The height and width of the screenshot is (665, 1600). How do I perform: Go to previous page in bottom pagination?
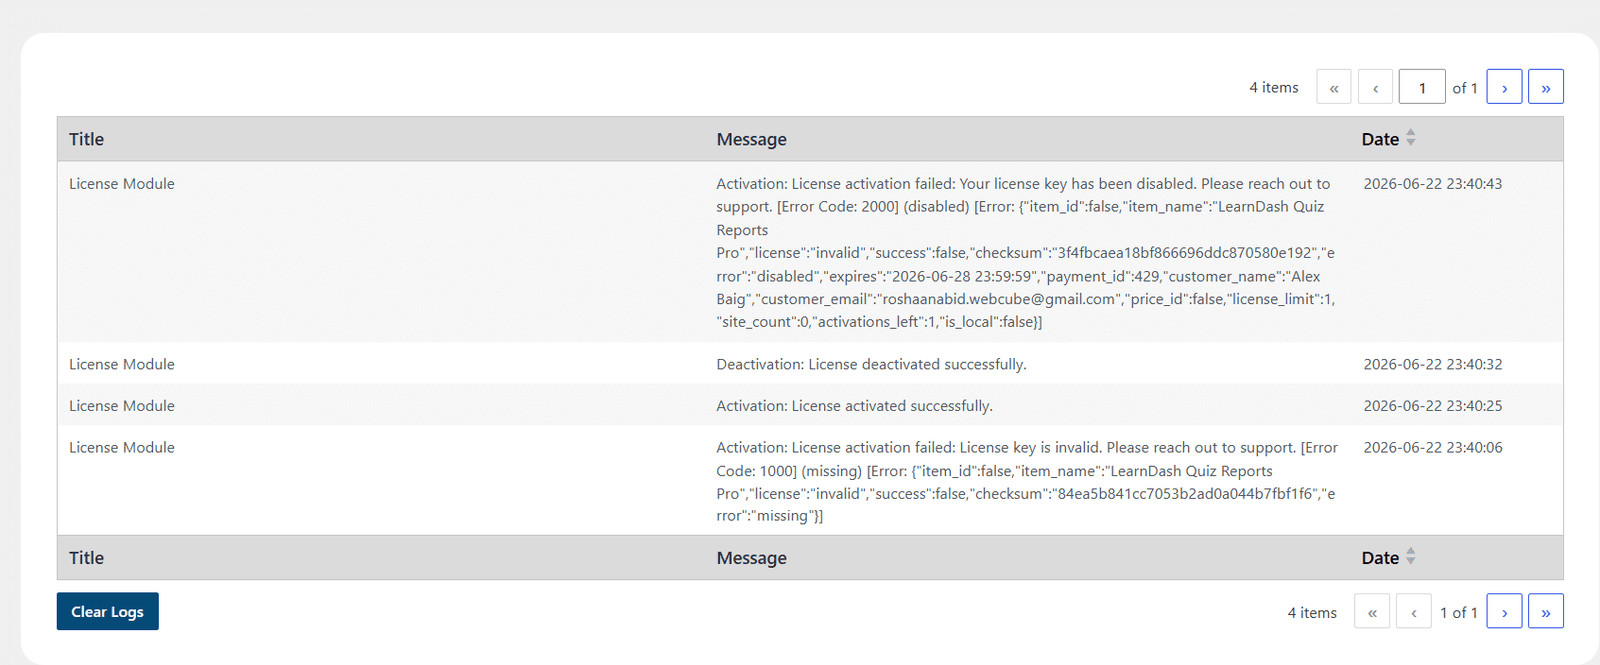[1414, 611]
